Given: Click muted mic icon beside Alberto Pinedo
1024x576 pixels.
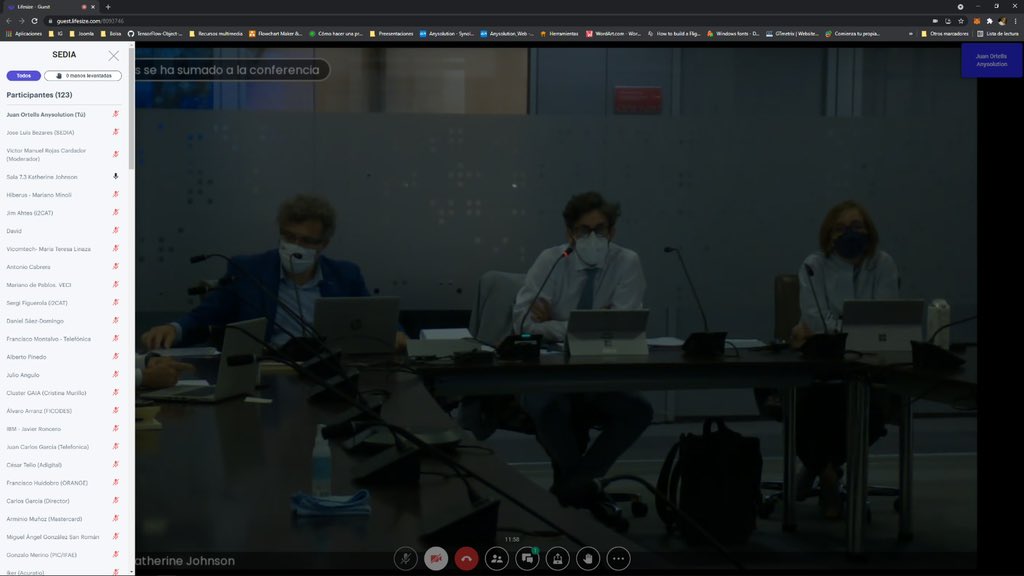Looking at the screenshot, I should coord(116,357).
